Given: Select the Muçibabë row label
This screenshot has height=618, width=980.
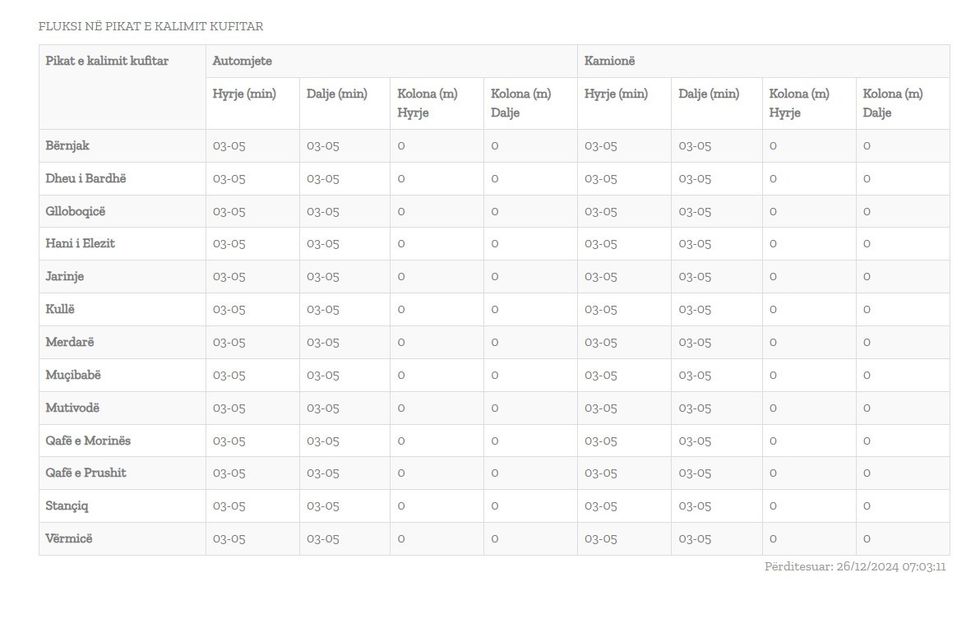Looking at the screenshot, I should pos(73,375).
